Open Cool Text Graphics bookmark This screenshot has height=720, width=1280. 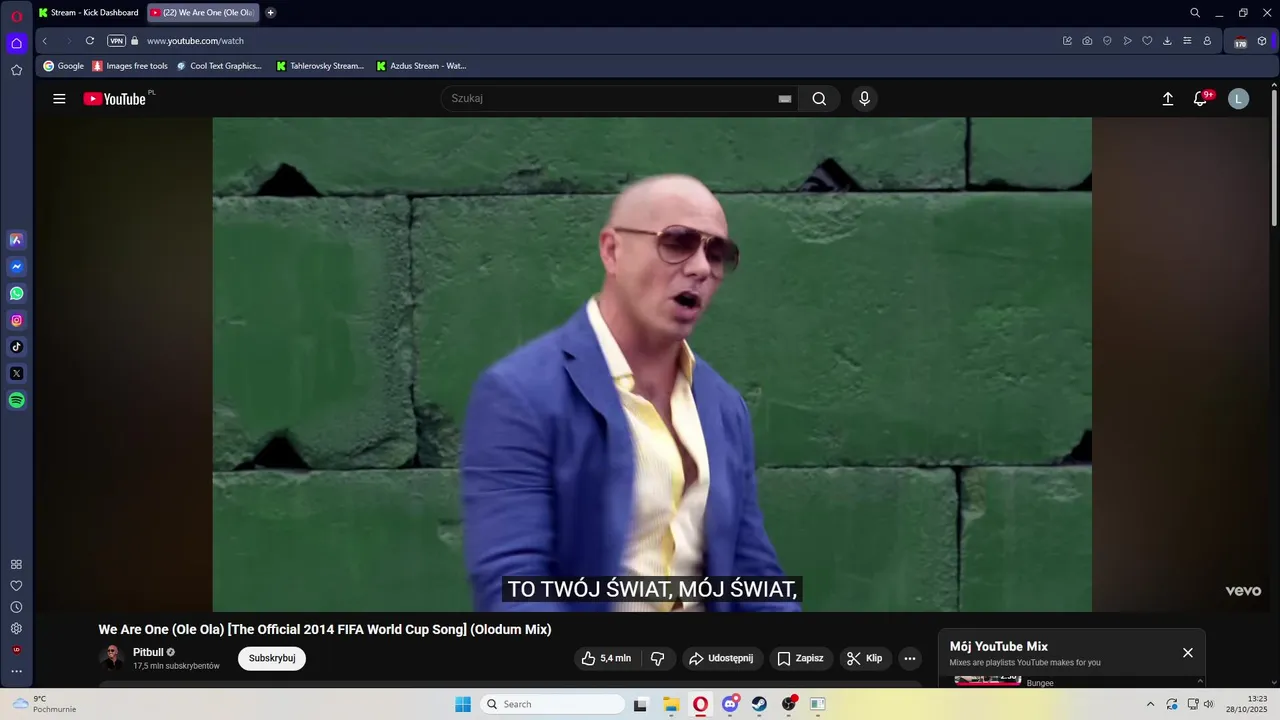[x=219, y=66]
